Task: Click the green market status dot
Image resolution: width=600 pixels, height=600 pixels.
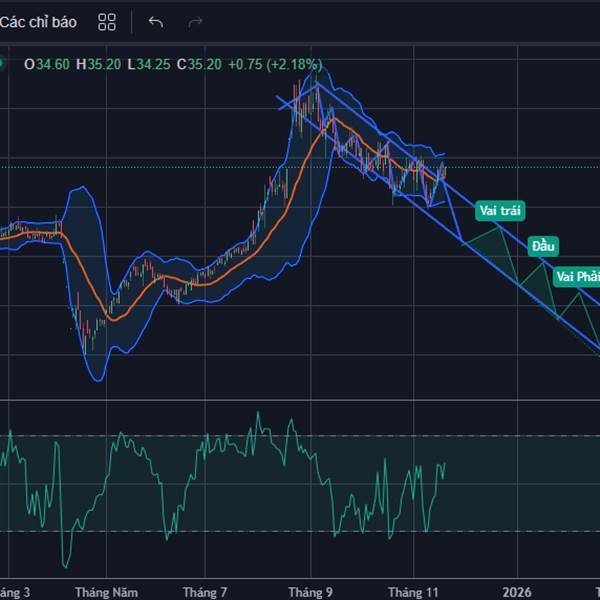Action: pyautogui.click(x=3, y=64)
